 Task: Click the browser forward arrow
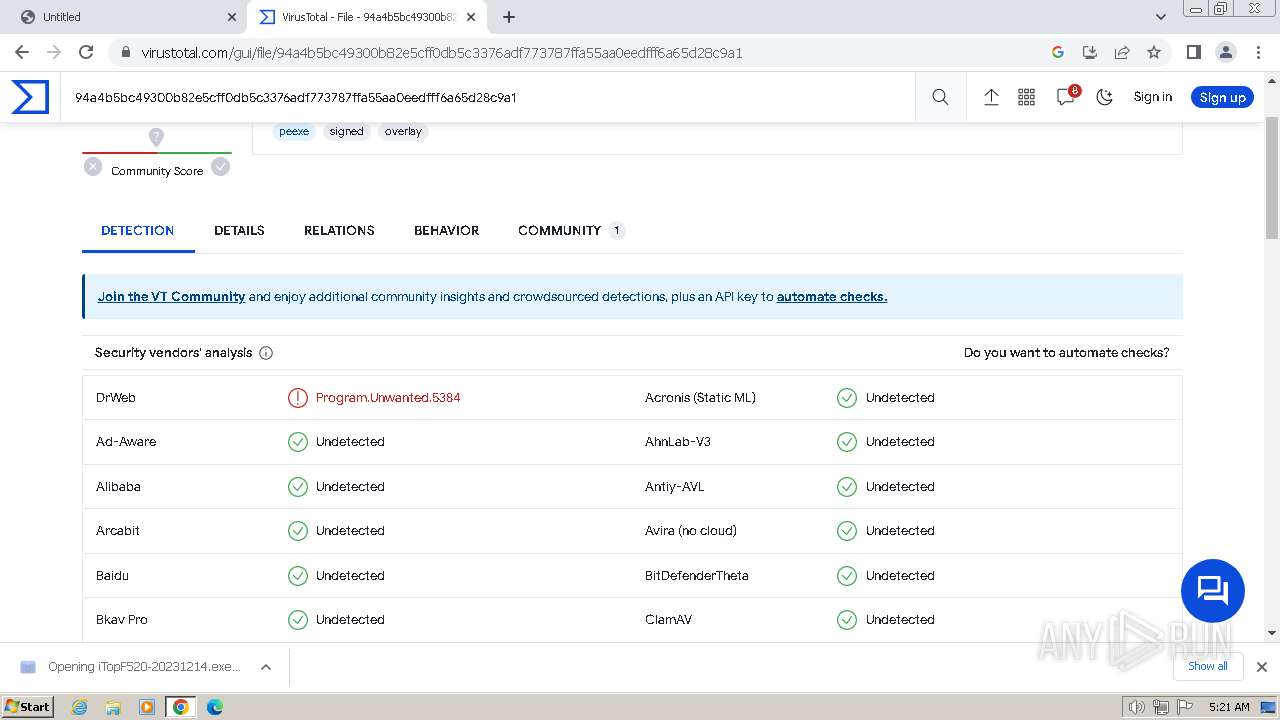point(54,52)
